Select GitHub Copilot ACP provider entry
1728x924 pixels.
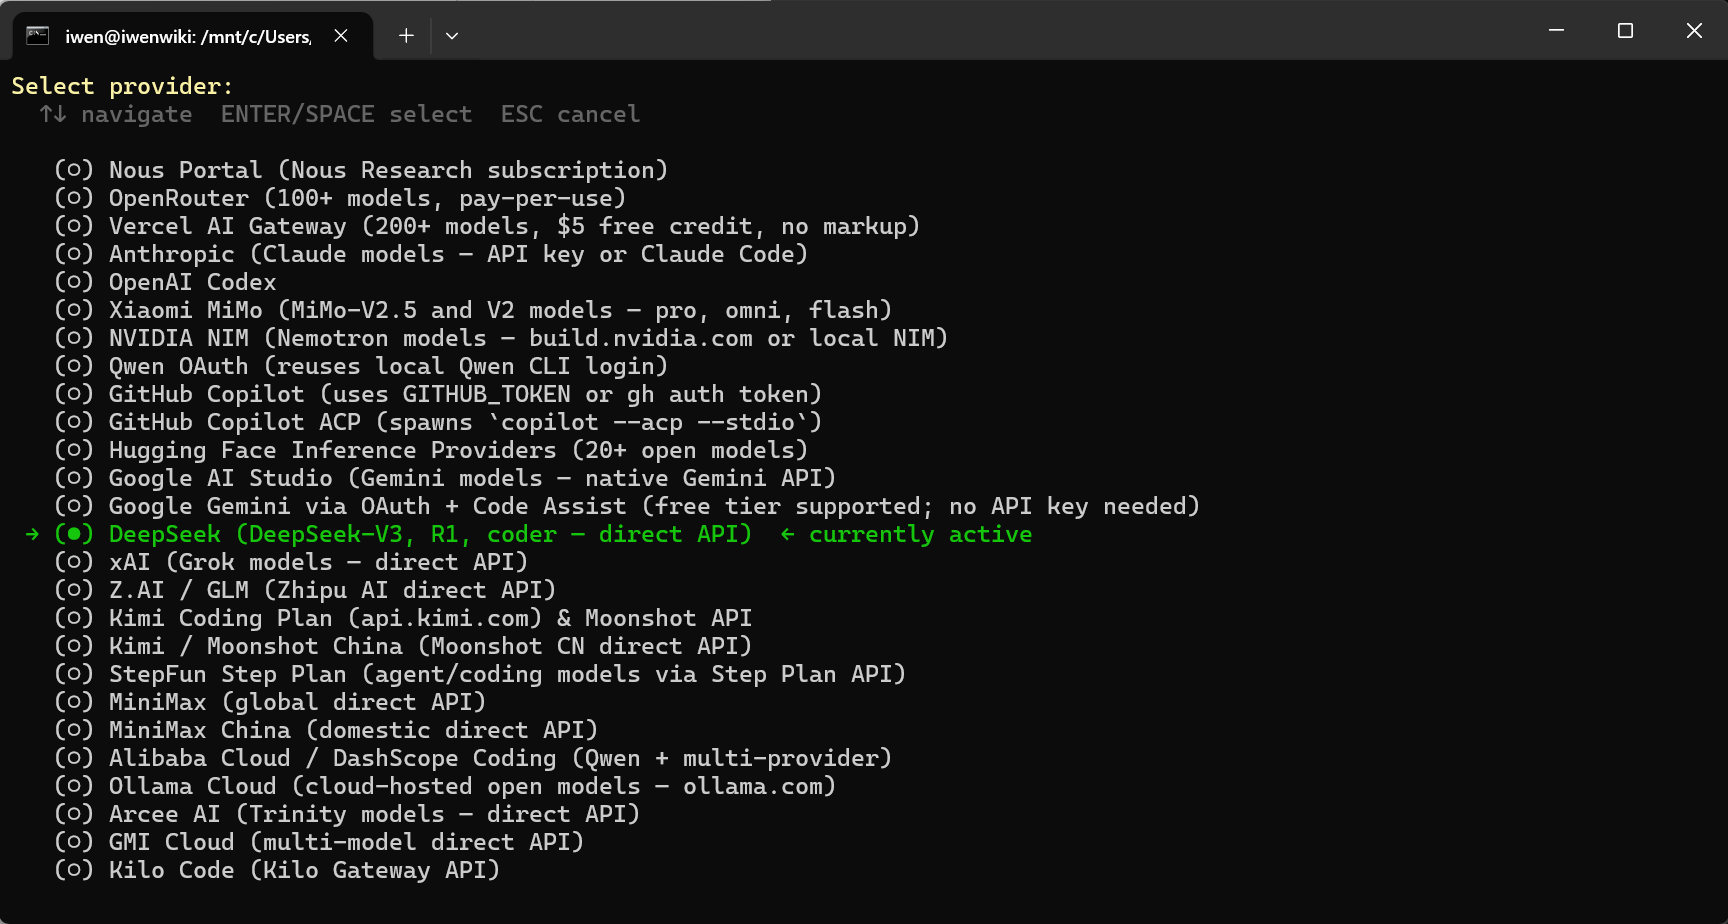pyautogui.click(x=438, y=422)
